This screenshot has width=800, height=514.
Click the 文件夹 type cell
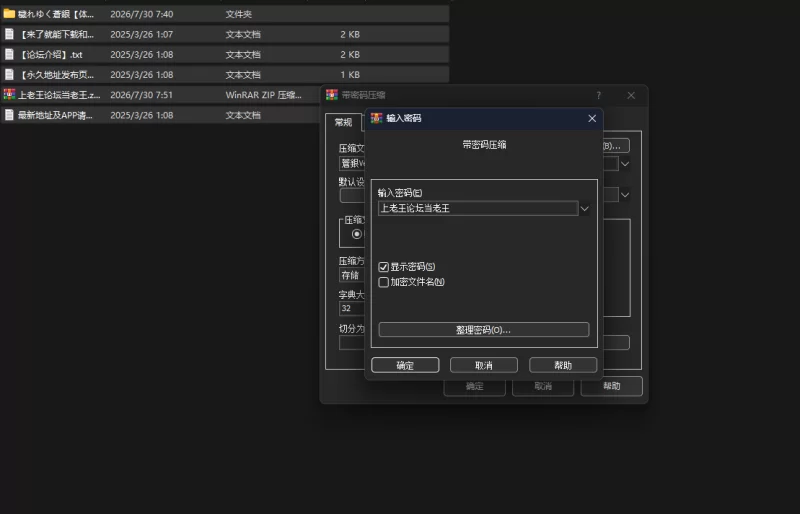pyautogui.click(x=239, y=14)
